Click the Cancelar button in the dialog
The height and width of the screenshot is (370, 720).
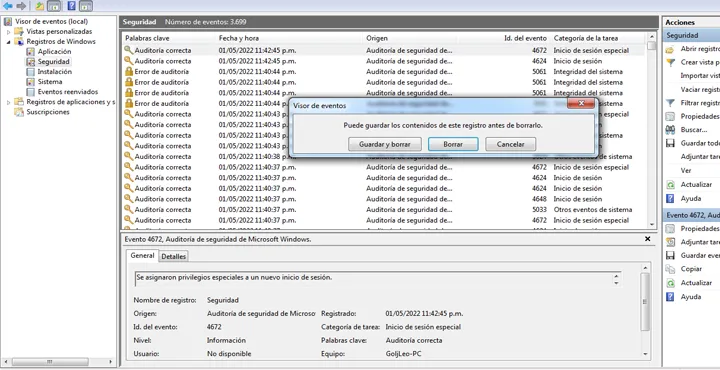(x=510, y=144)
